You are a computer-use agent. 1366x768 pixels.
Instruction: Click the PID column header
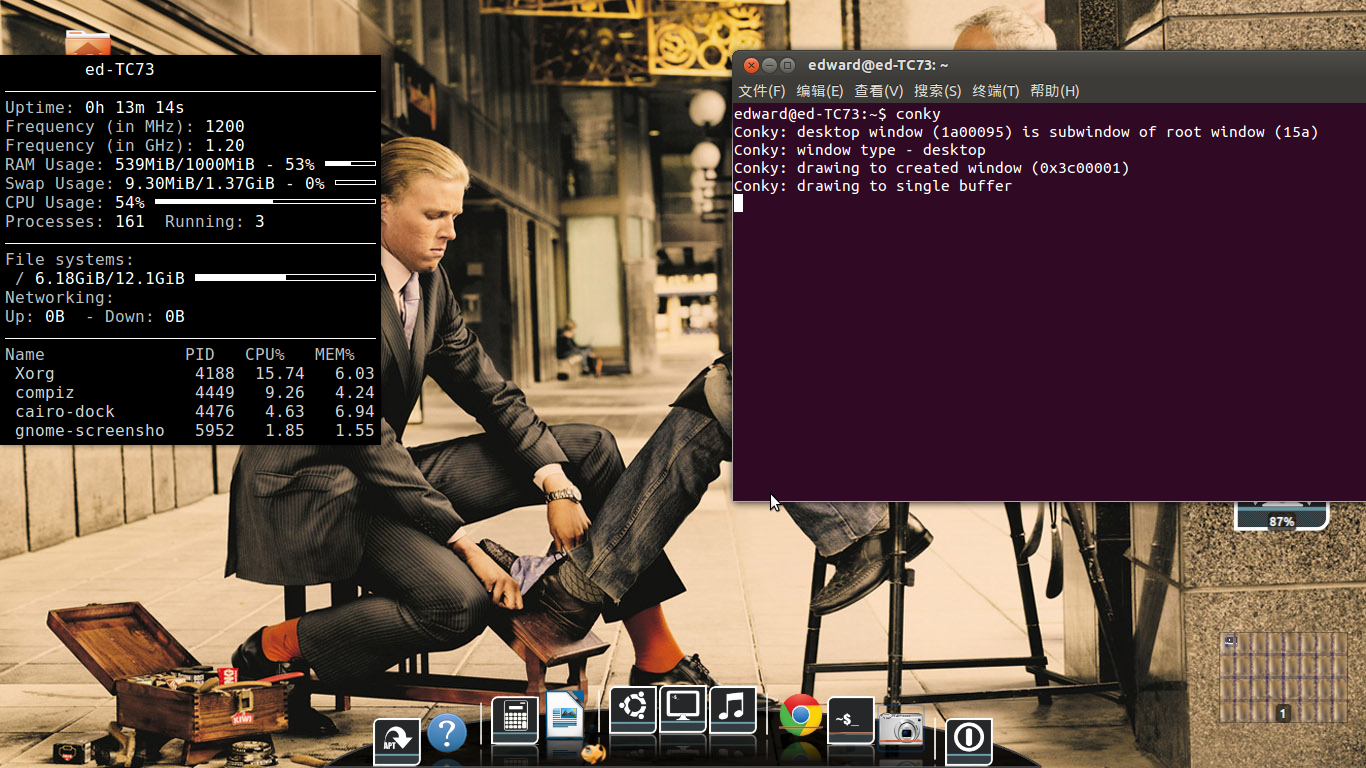(x=200, y=355)
